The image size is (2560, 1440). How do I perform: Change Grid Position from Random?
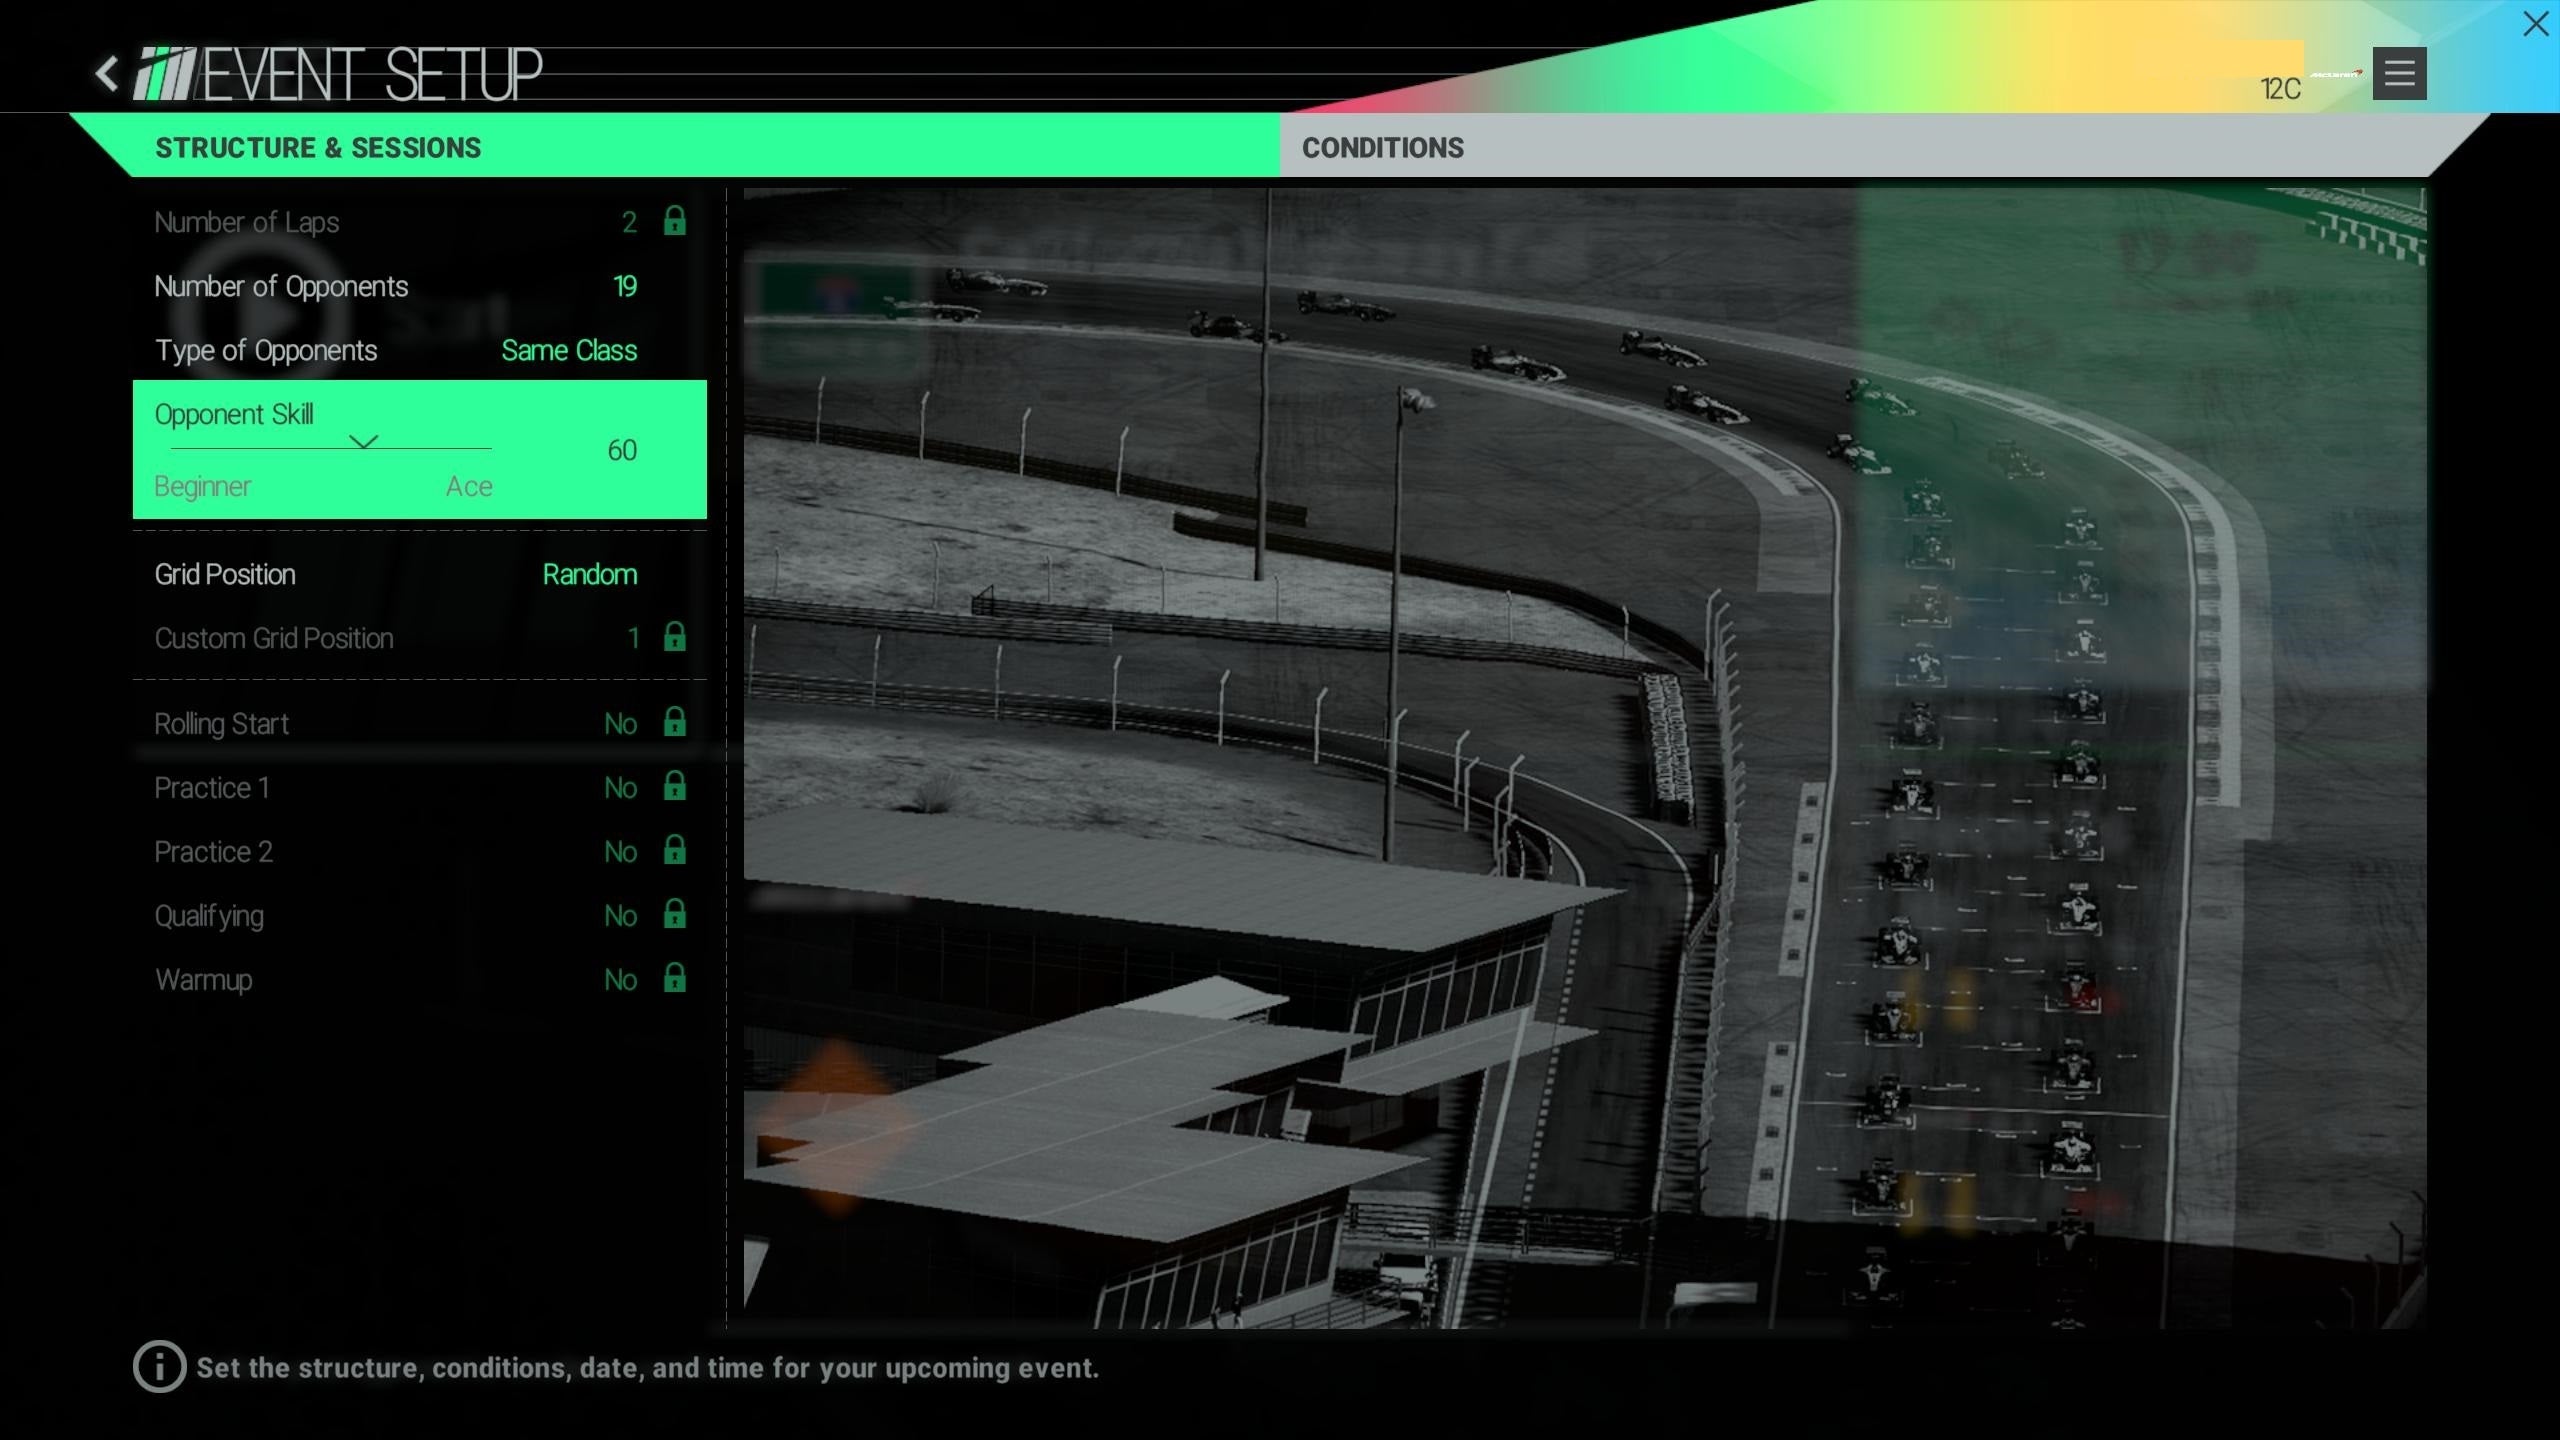590,574
